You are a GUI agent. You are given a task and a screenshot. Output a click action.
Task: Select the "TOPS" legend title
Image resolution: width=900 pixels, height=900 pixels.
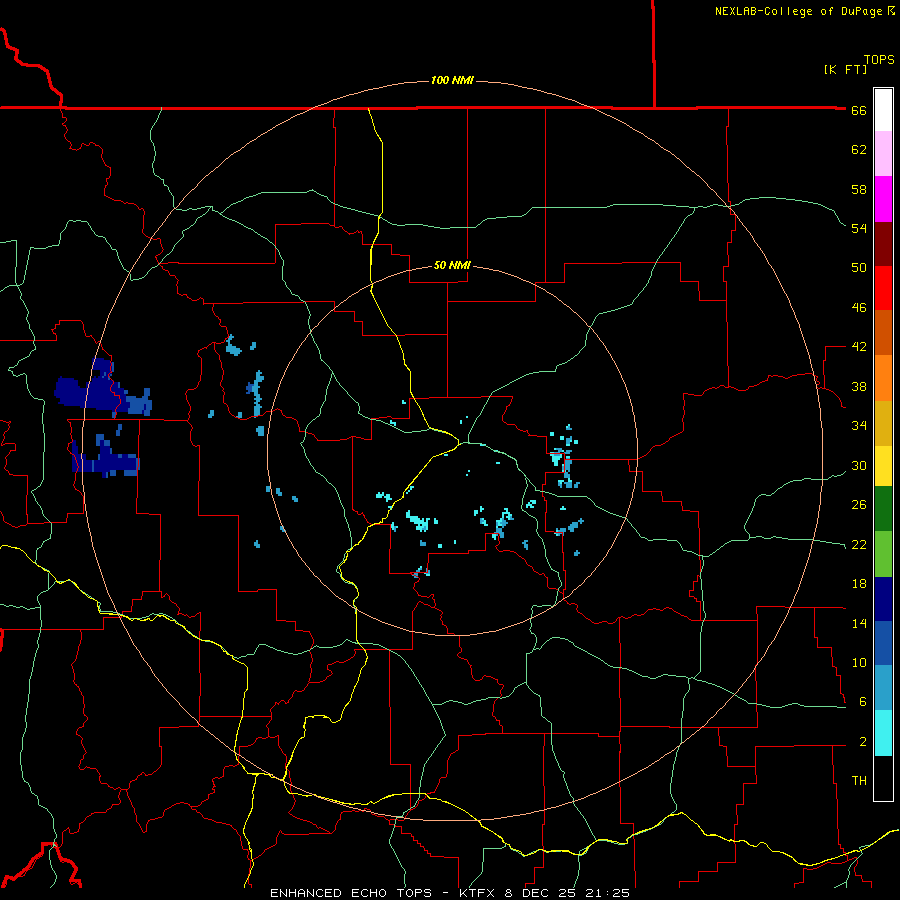tap(879, 60)
